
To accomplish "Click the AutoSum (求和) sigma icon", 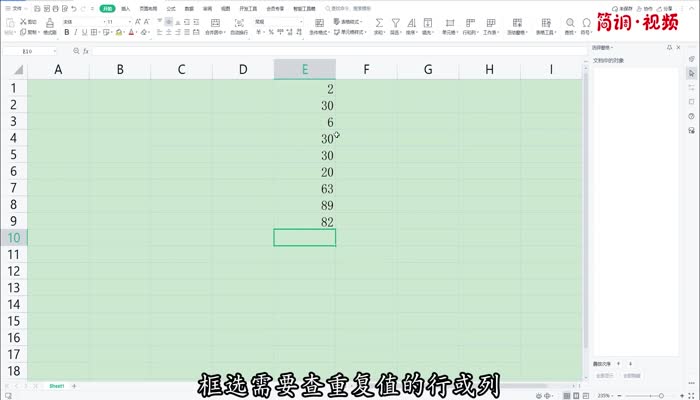I will pos(379,21).
